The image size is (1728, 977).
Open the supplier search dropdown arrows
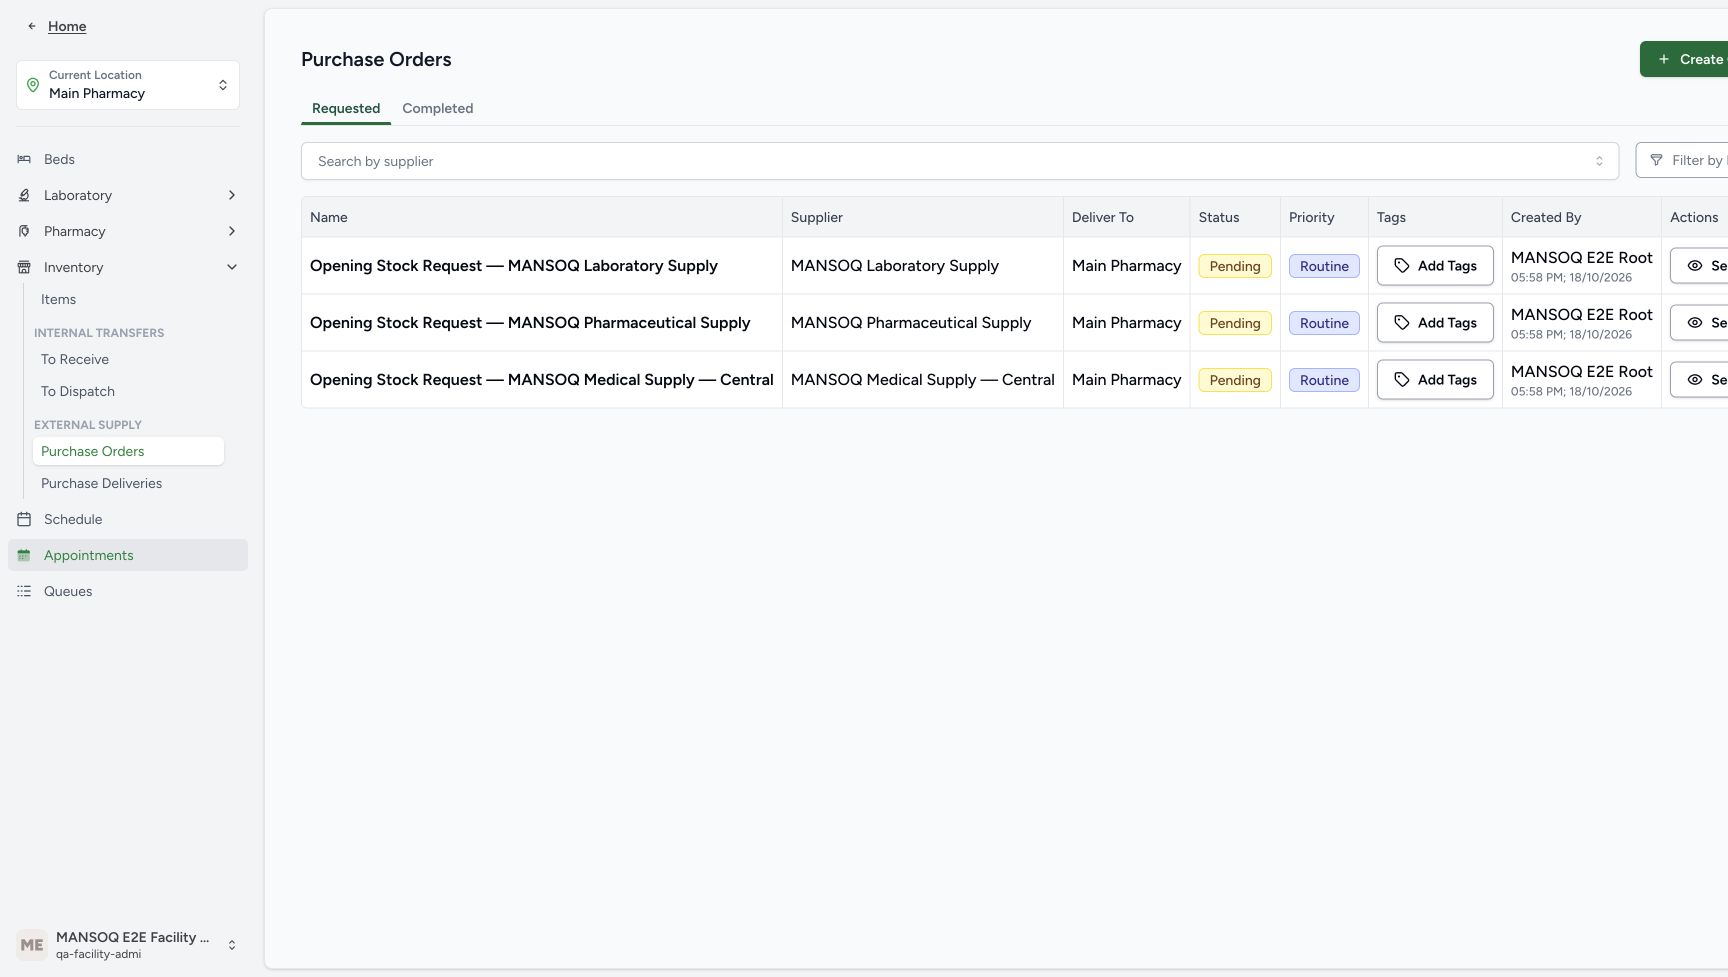point(1599,161)
